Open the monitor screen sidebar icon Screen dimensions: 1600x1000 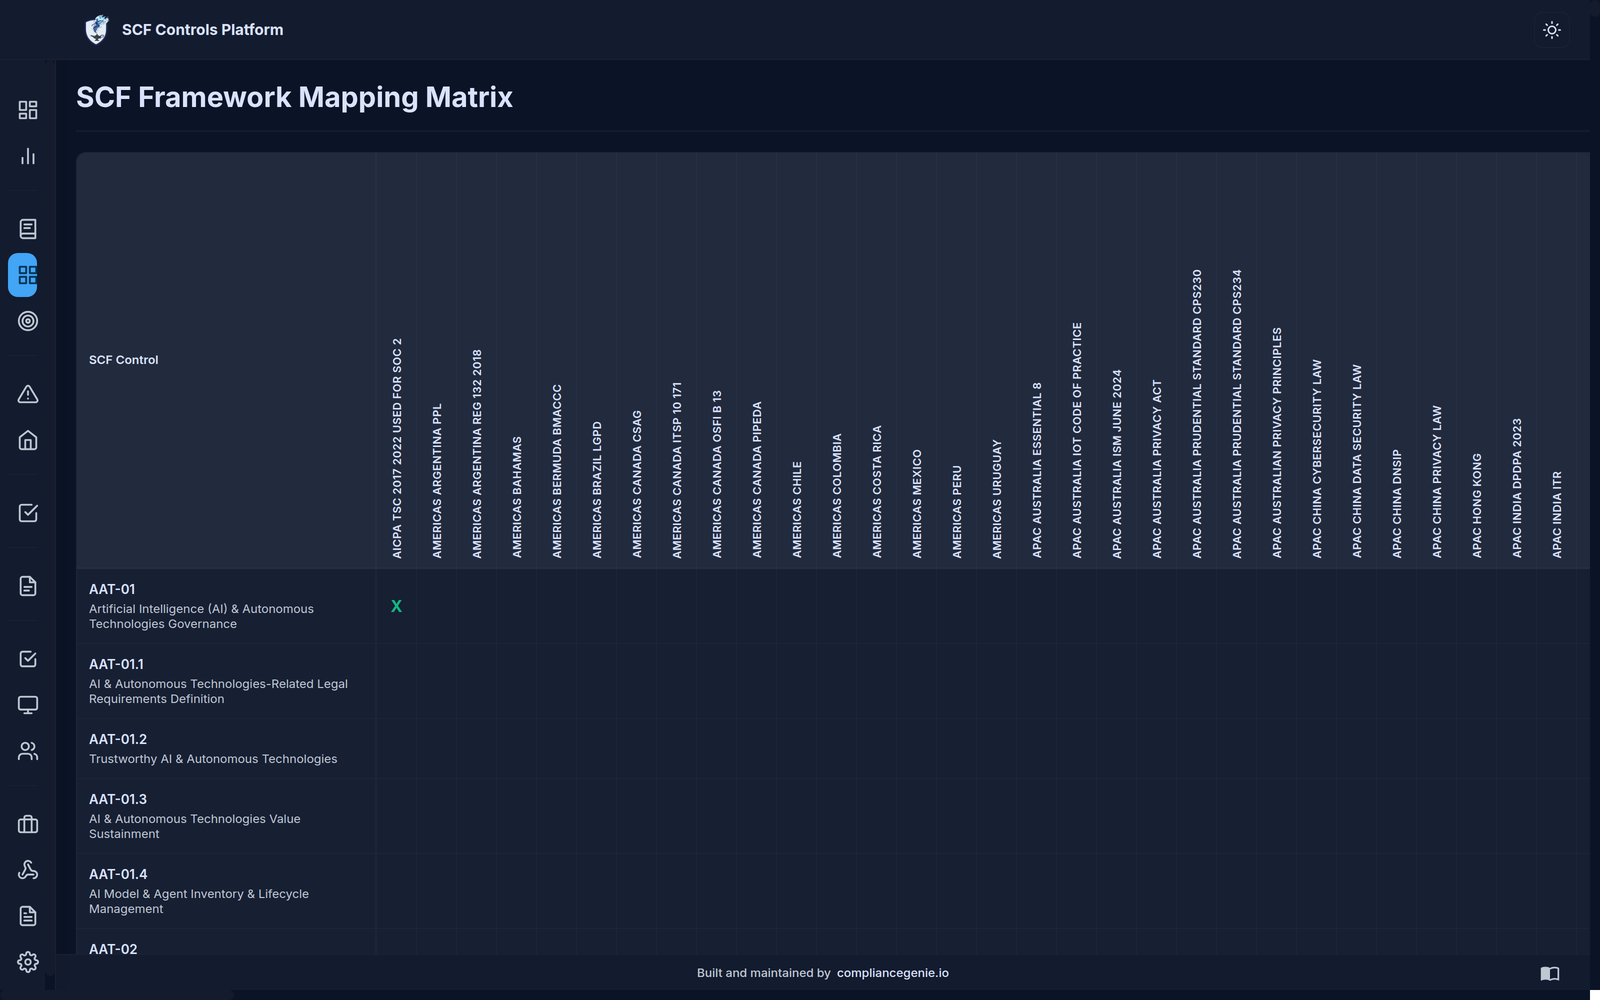click(x=28, y=705)
